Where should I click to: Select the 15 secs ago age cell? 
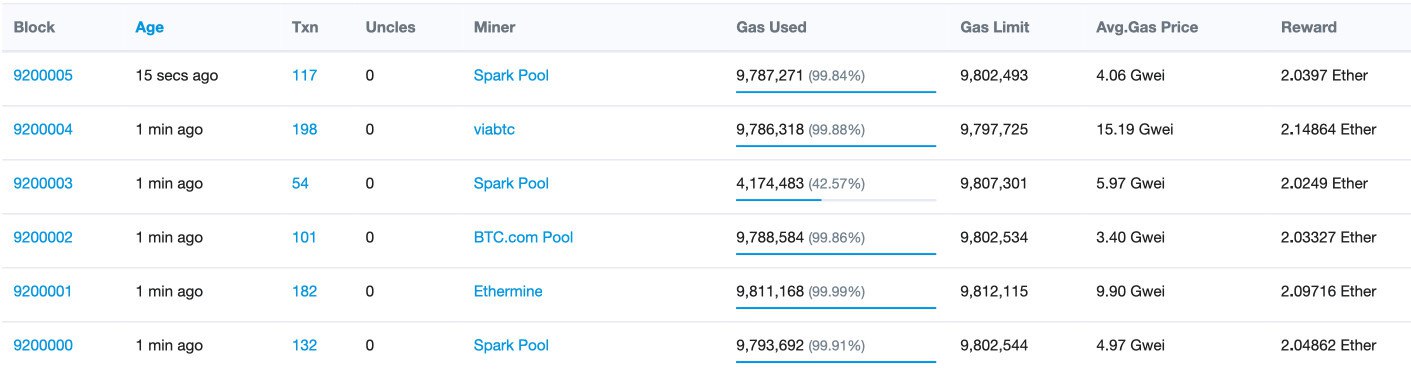177,75
